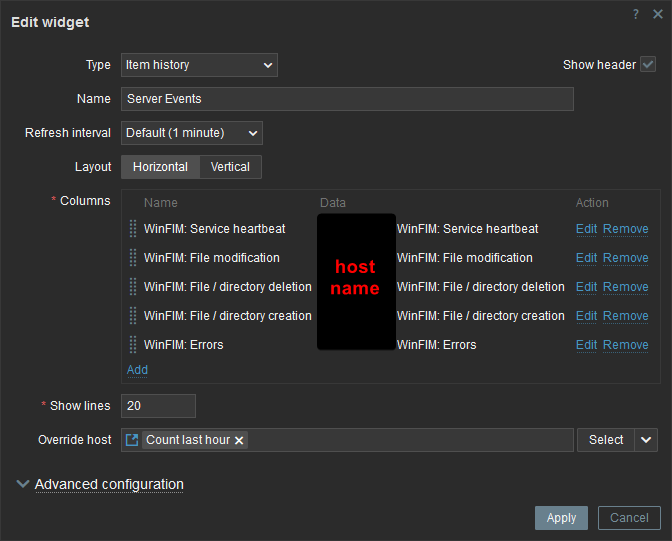Click the Data column header
This screenshot has height=541, width=672.
333,203
